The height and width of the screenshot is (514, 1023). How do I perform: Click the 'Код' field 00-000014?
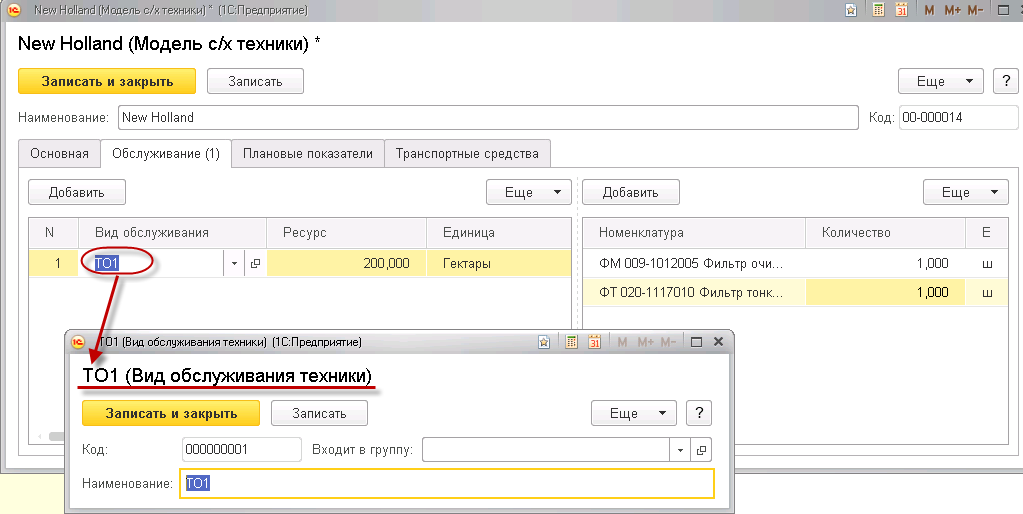tap(958, 118)
